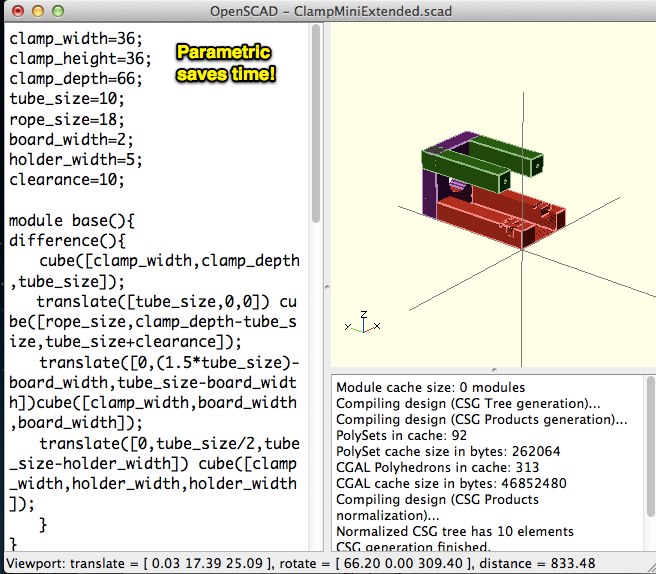The image size is (656, 574).
Task: Click the console output vertical scrollbar thumb
Action: (651, 446)
